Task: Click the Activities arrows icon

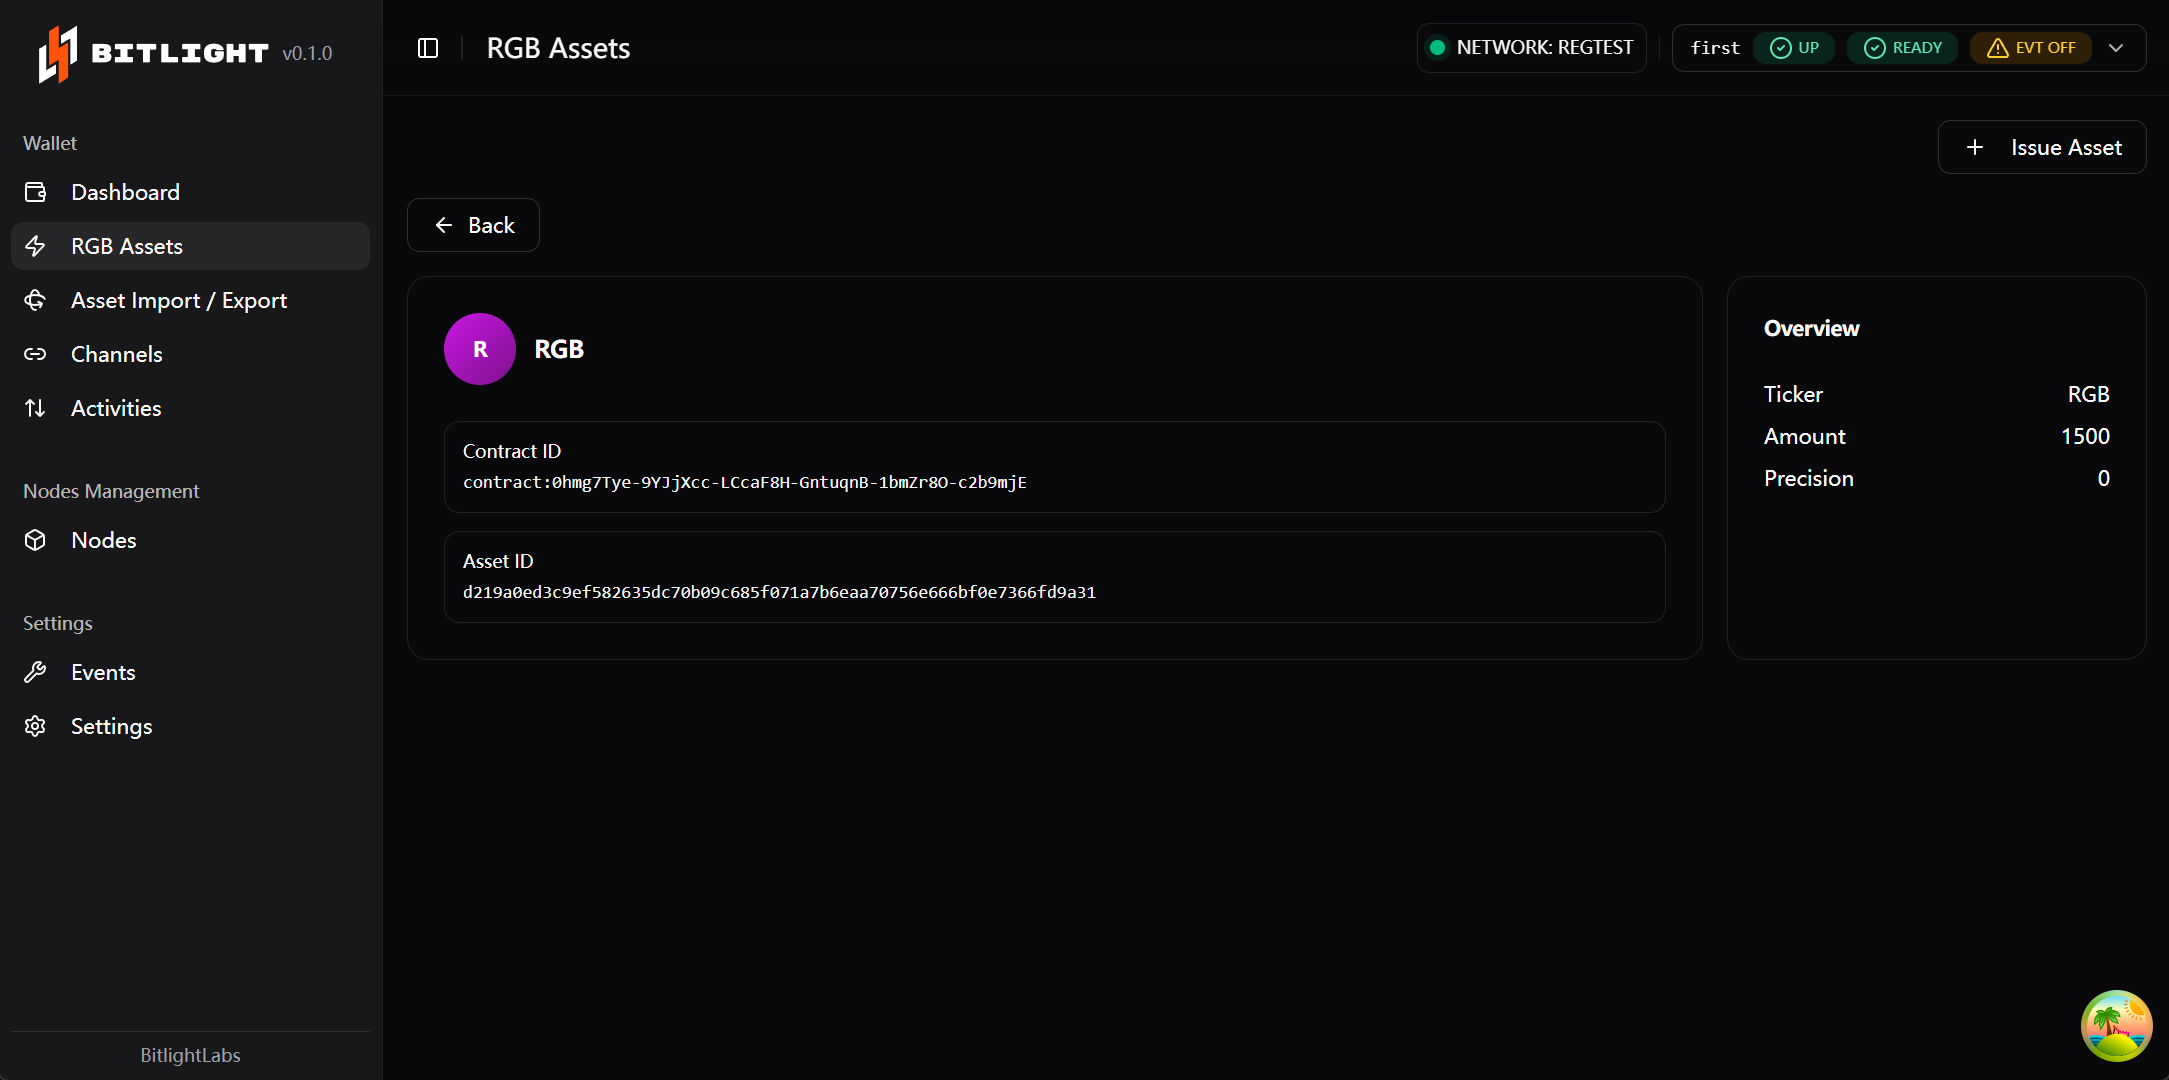Action: [x=36, y=408]
